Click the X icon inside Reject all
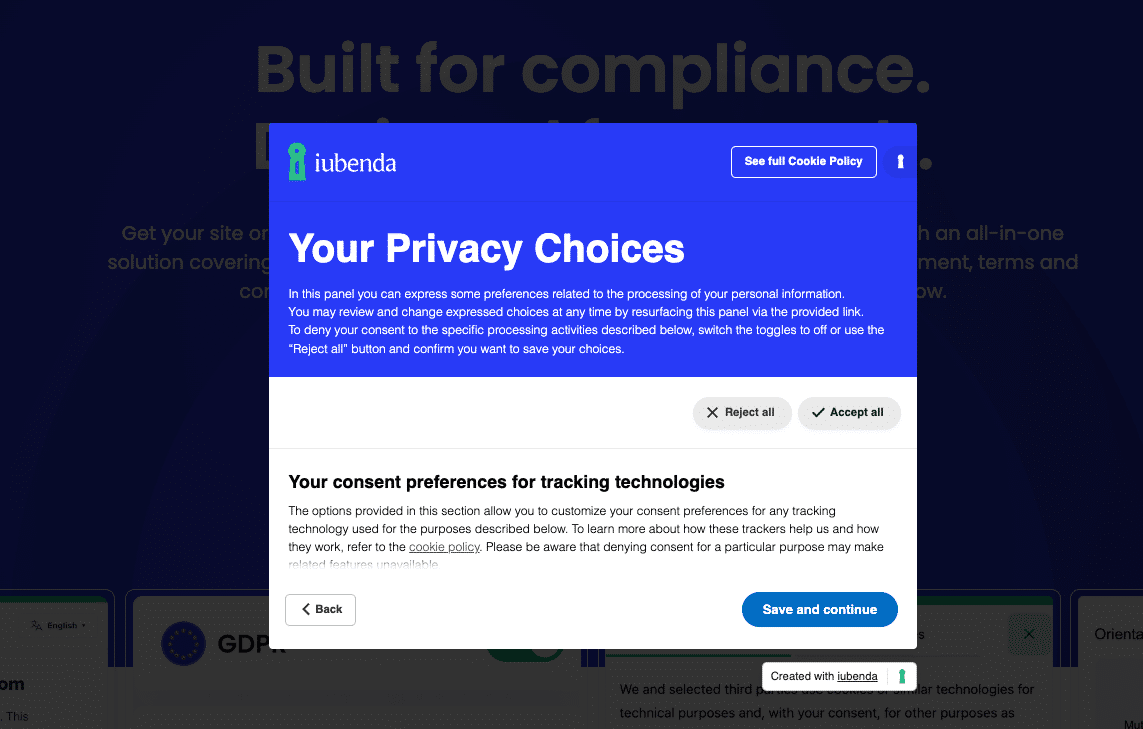This screenshot has width=1143, height=729. pyautogui.click(x=712, y=412)
